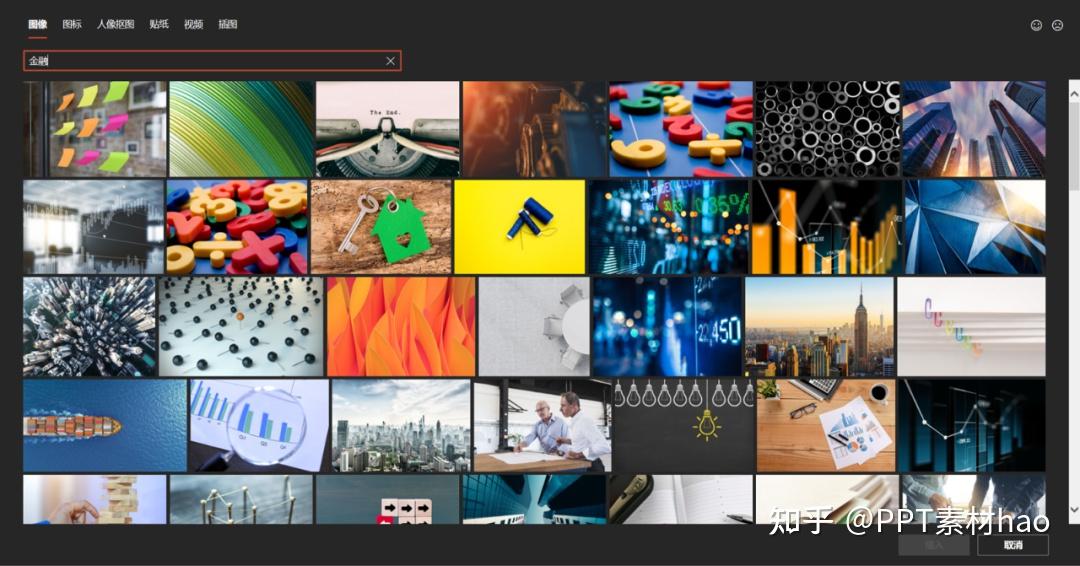The height and width of the screenshot is (566, 1080).
Task: Select the green house keychain image
Action: tap(381, 227)
